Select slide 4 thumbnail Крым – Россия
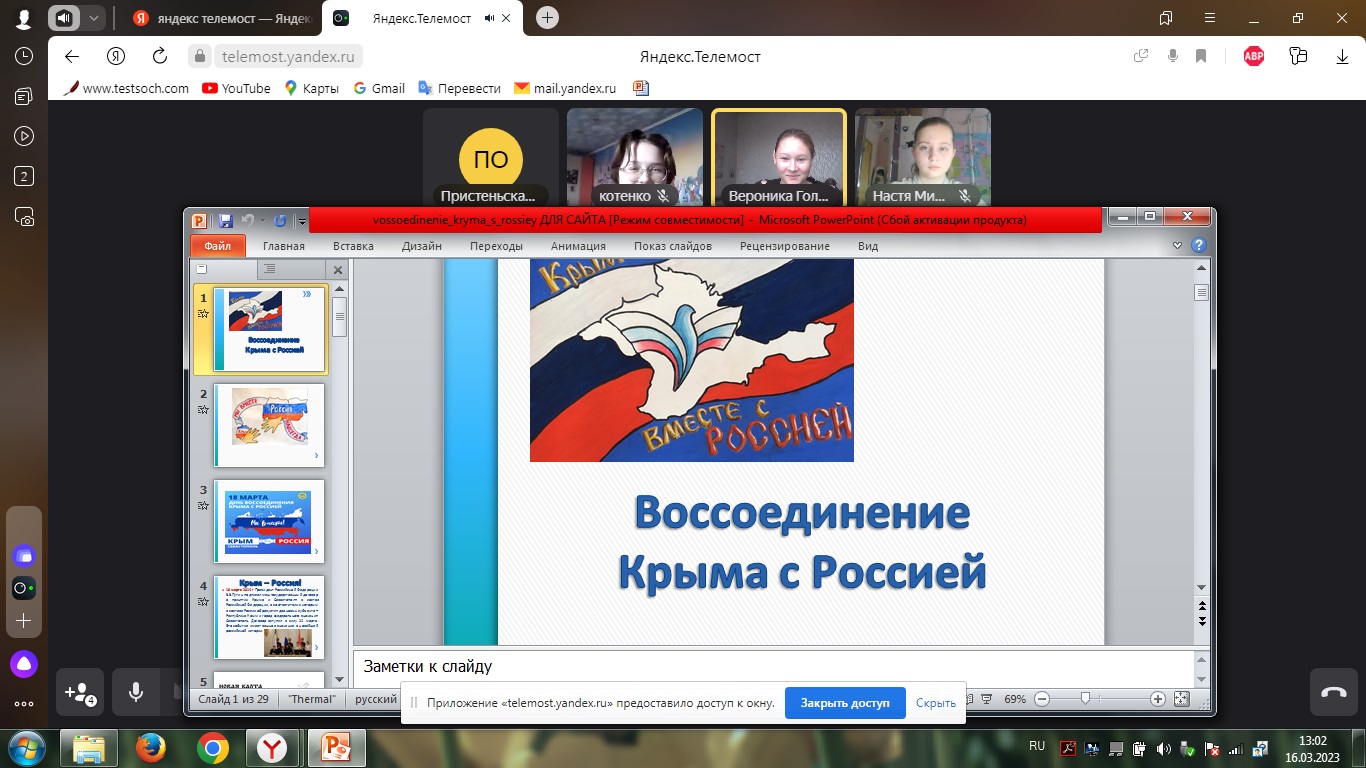 [269, 617]
